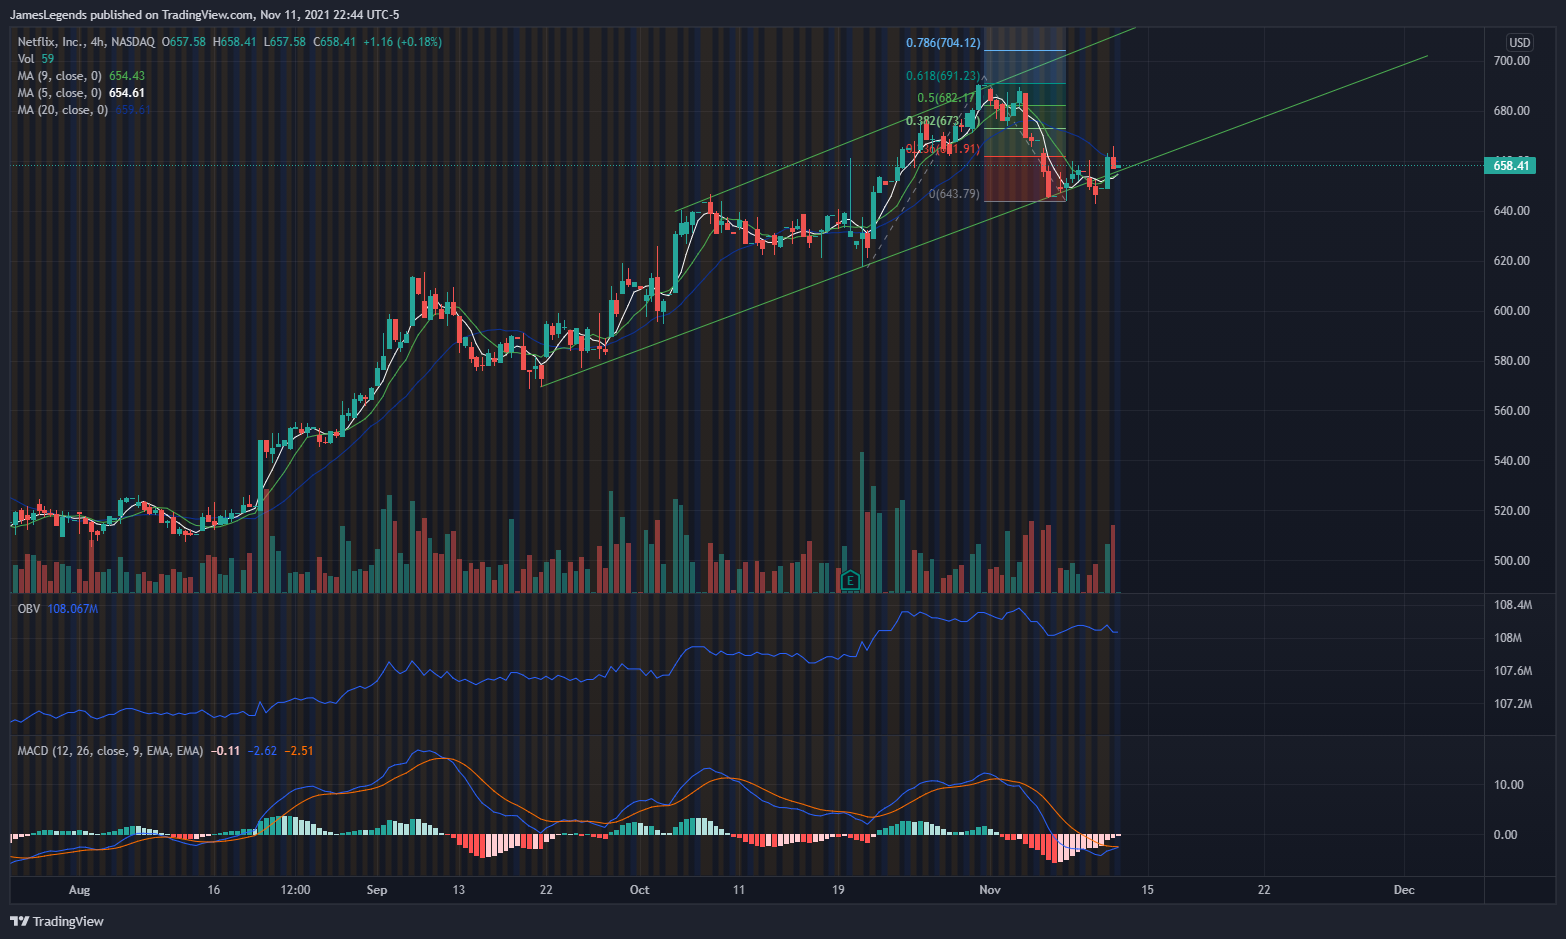Click 107.2M on the OBV axis
The image size is (1566, 939).
point(1513,704)
